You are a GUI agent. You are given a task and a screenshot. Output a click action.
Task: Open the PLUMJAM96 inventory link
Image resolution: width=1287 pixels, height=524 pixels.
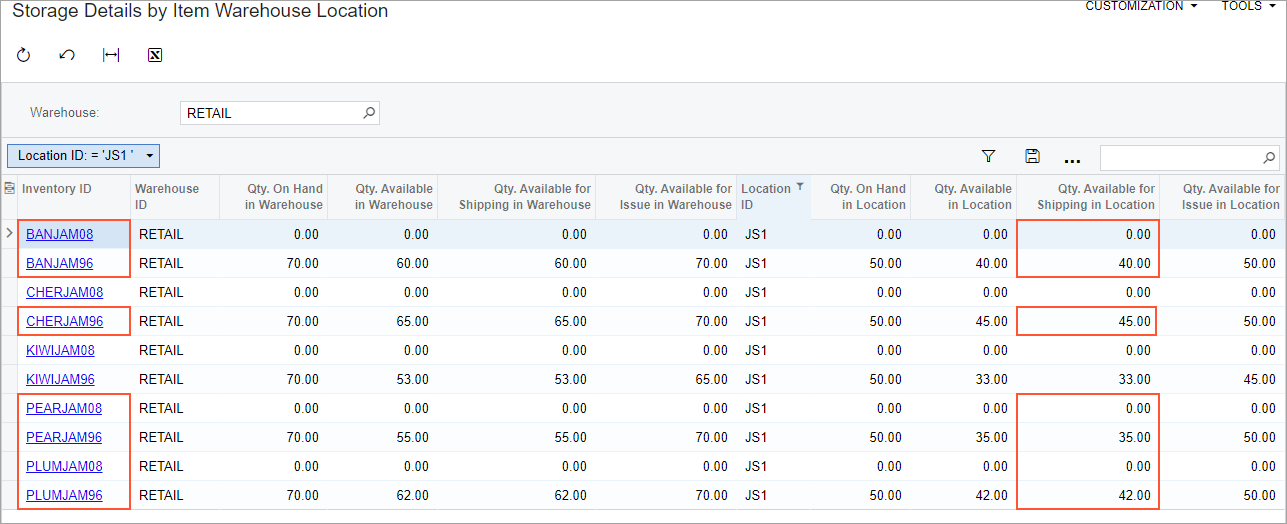click(63, 495)
